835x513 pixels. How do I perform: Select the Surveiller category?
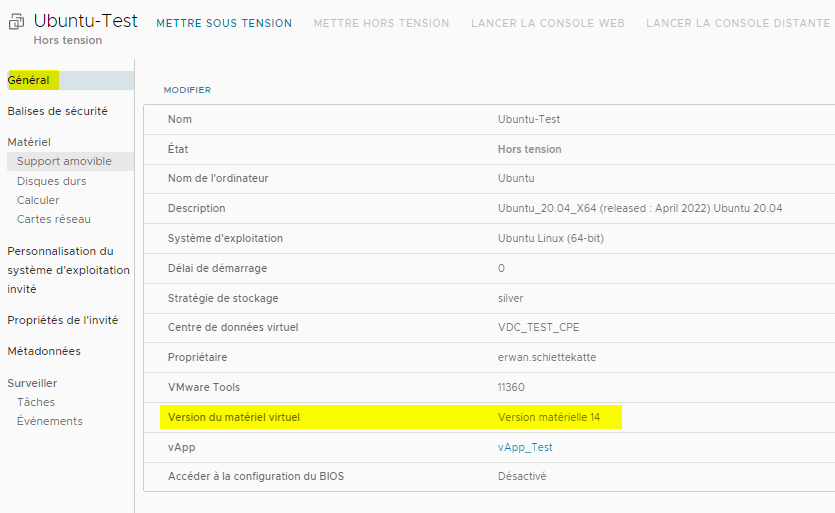point(32,383)
